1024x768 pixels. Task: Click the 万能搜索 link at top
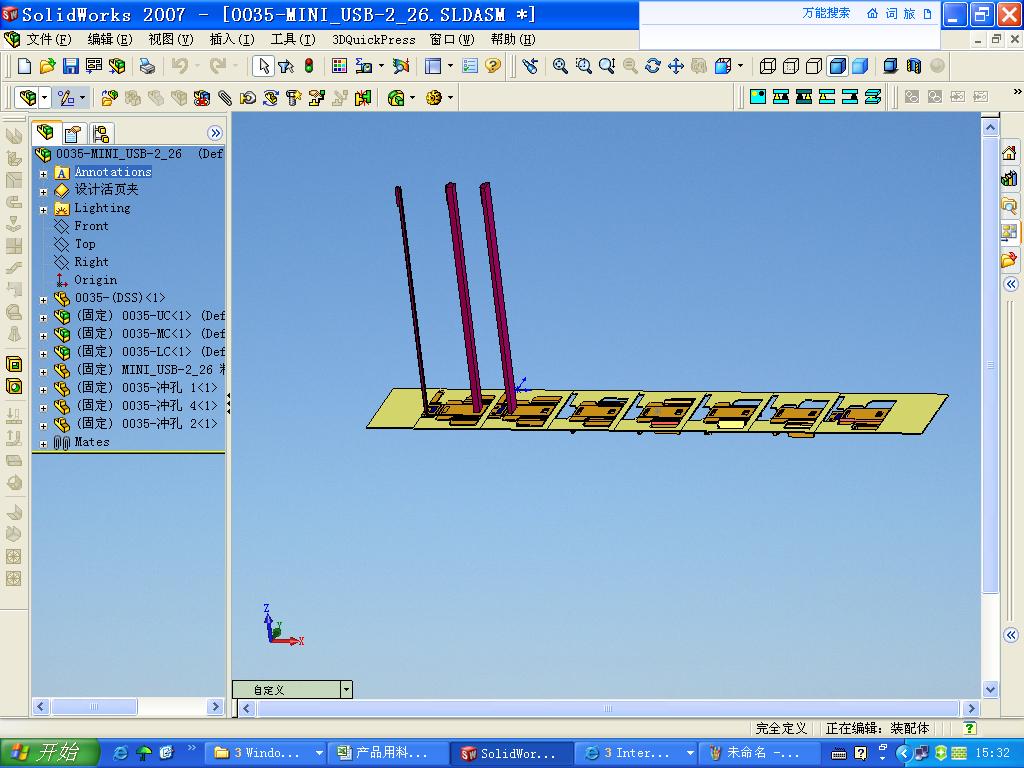coord(826,13)
